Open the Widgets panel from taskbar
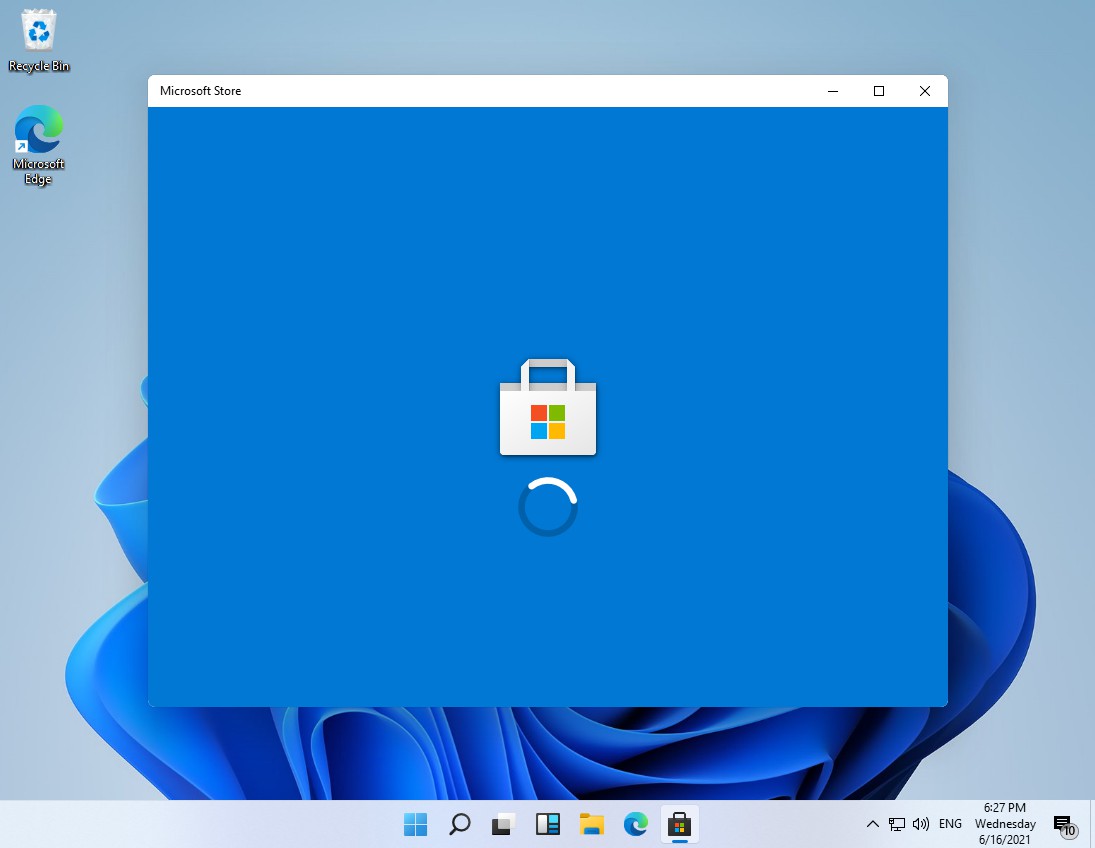This screenshot has width=1095, height=848. 548,824
